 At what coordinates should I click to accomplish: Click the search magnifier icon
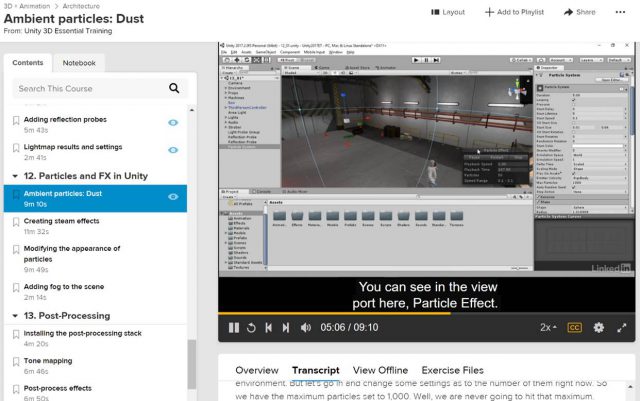(x=174, y=88)
